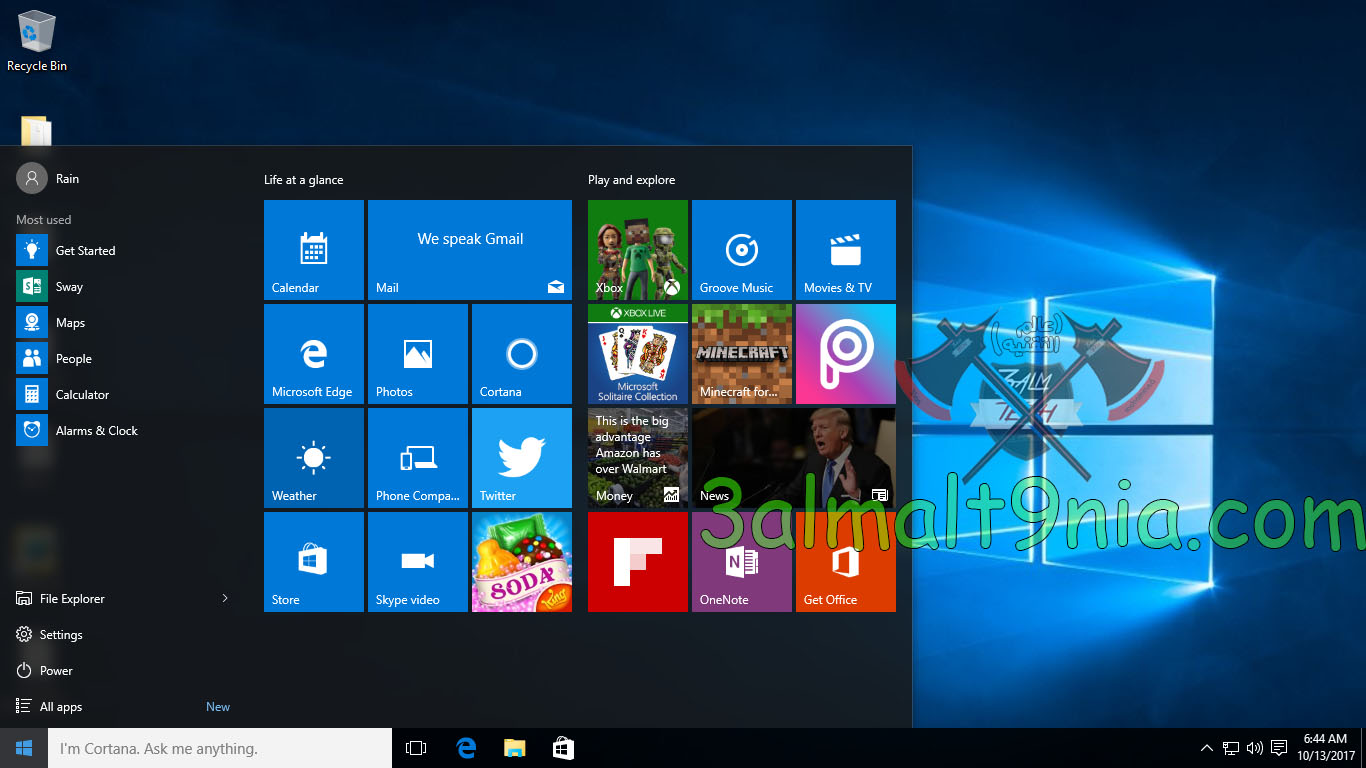Launch the Microsoft Edge tile

pyautogui.click(x=314, y=354)
